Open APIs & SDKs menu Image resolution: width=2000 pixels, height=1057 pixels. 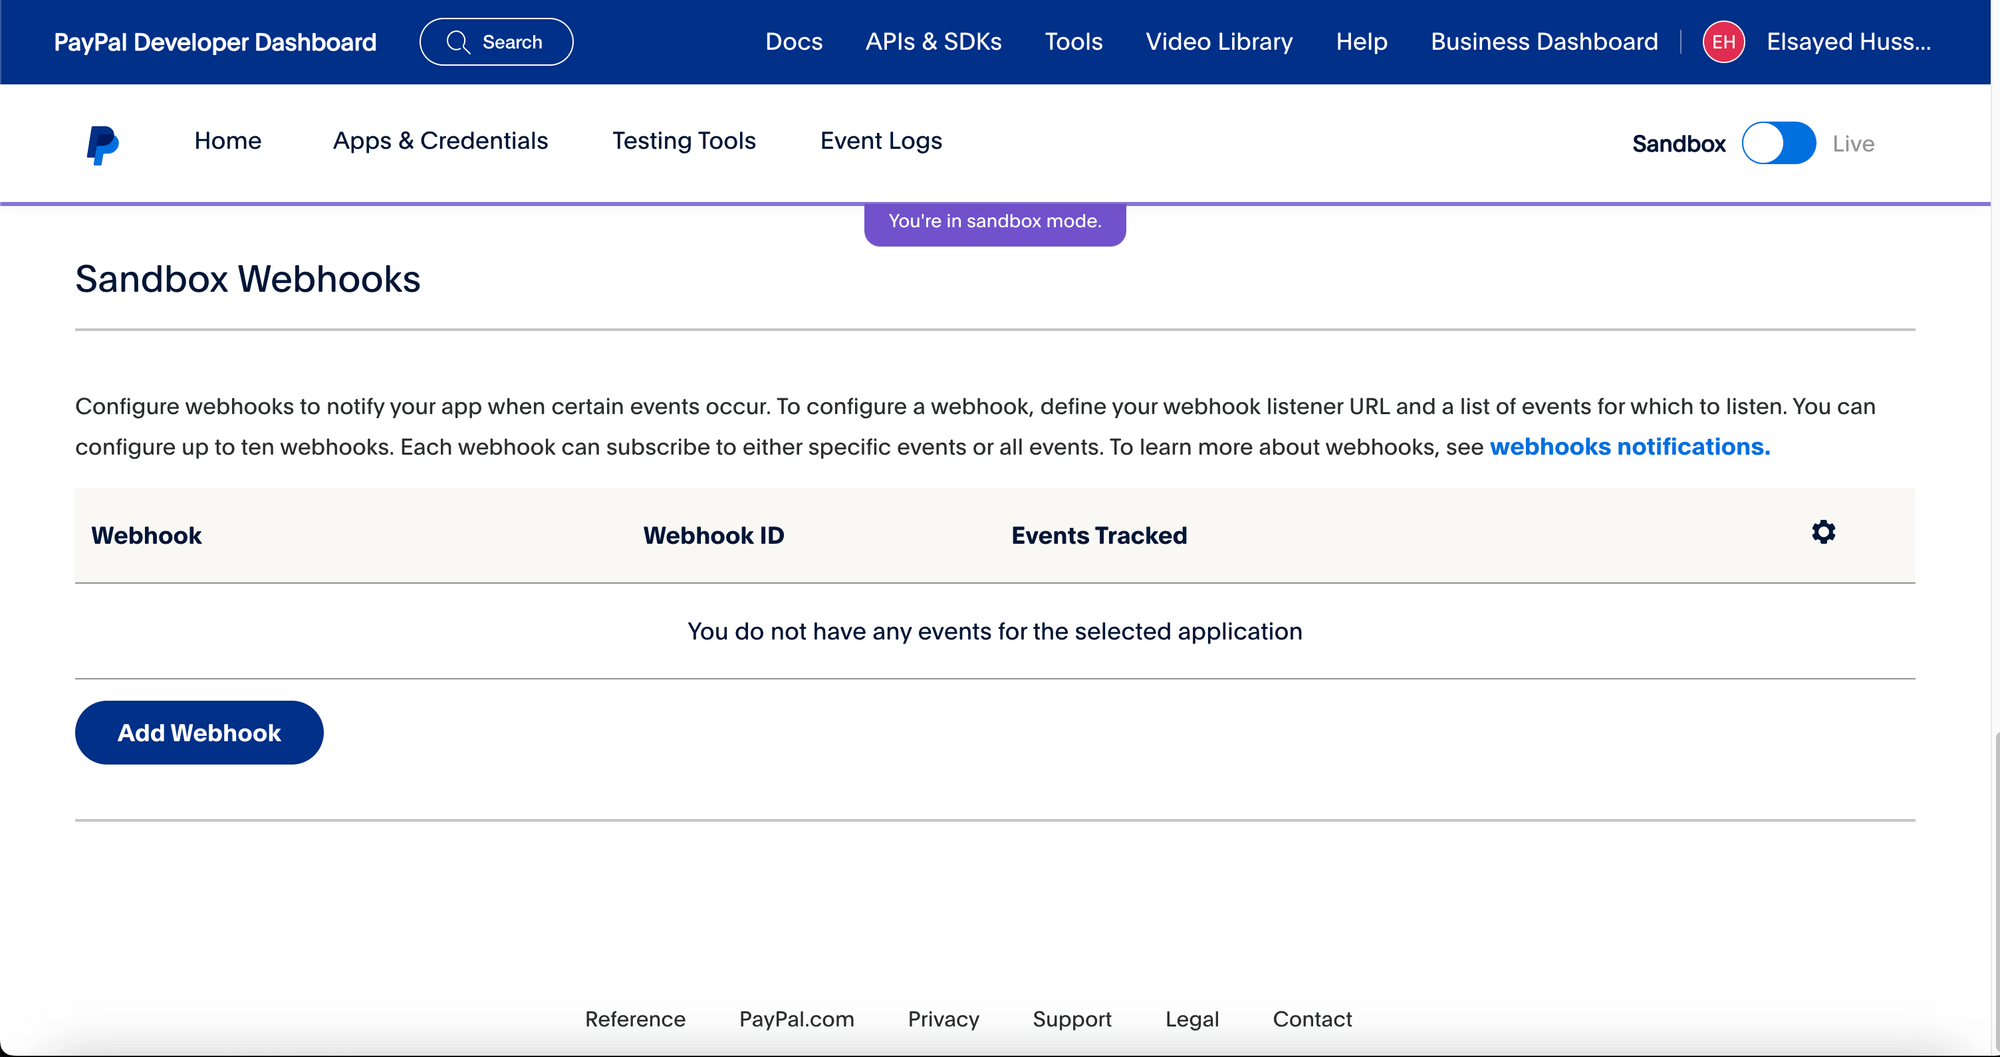coord(933,42)
